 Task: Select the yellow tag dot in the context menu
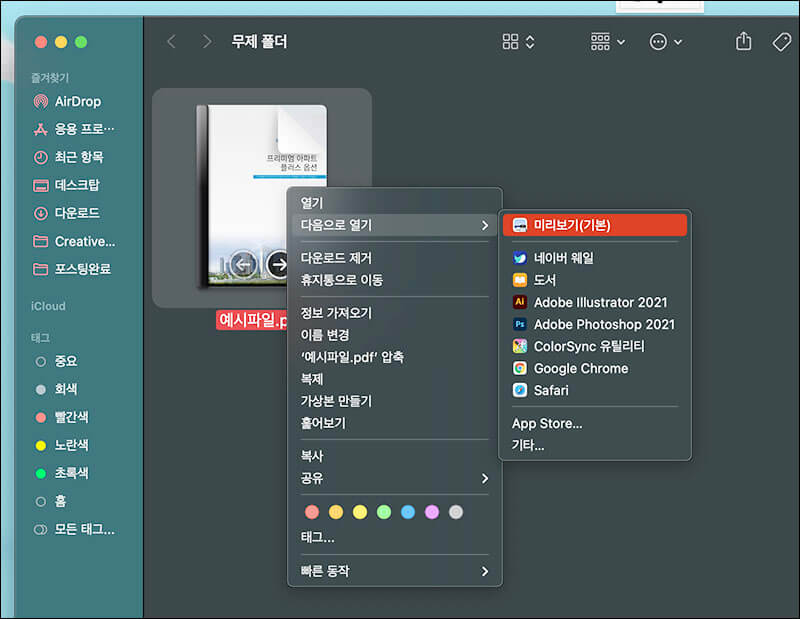pyautogui.click(x=360, y=511)
